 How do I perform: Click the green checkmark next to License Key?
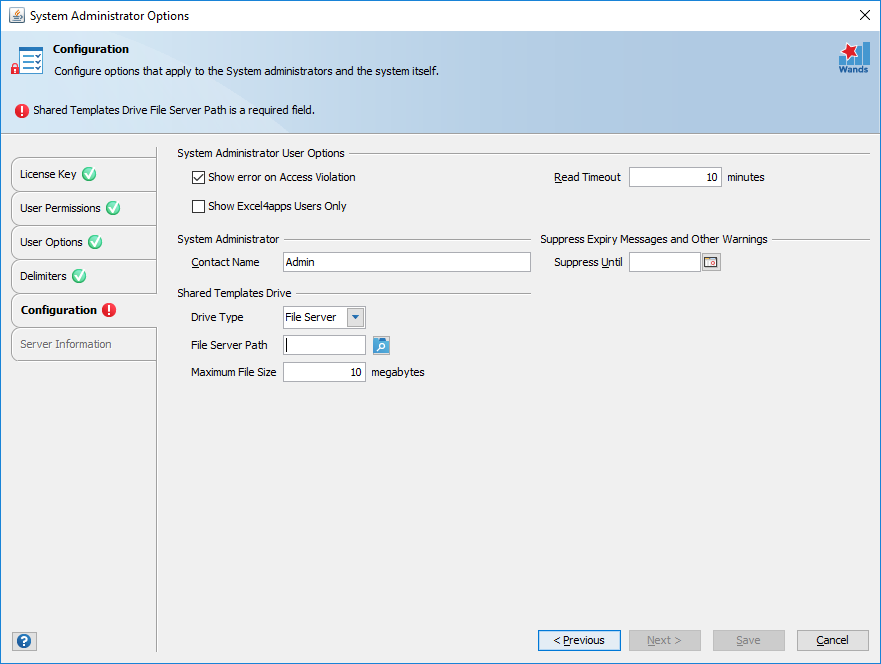coord(89,174)
